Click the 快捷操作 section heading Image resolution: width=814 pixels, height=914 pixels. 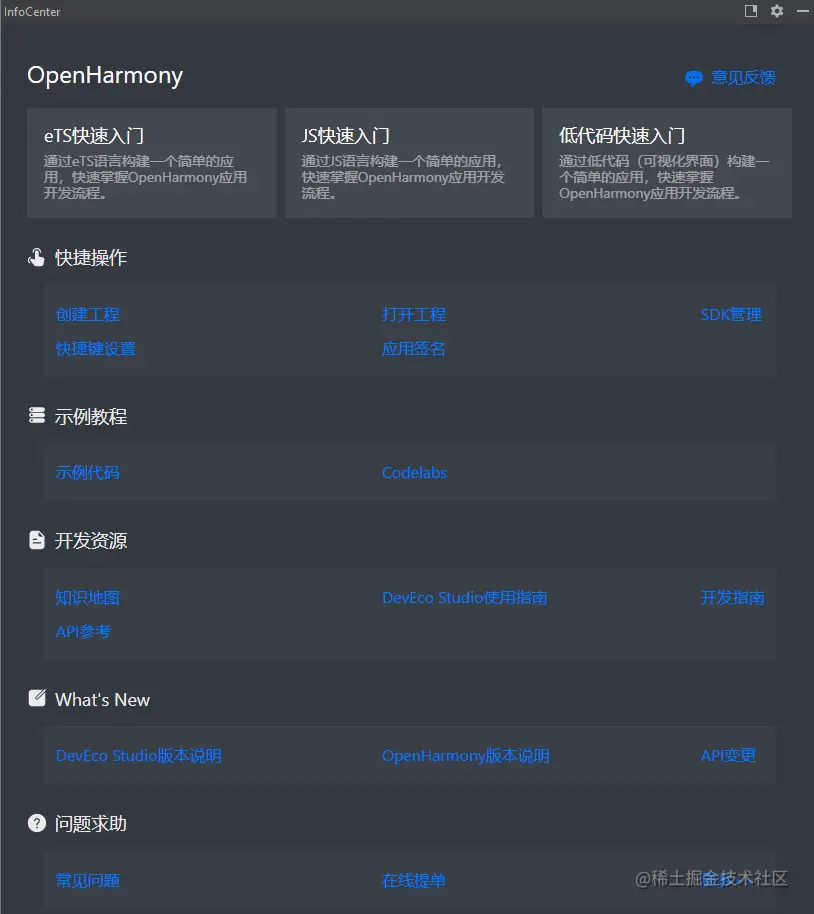(x=91, y=258)
